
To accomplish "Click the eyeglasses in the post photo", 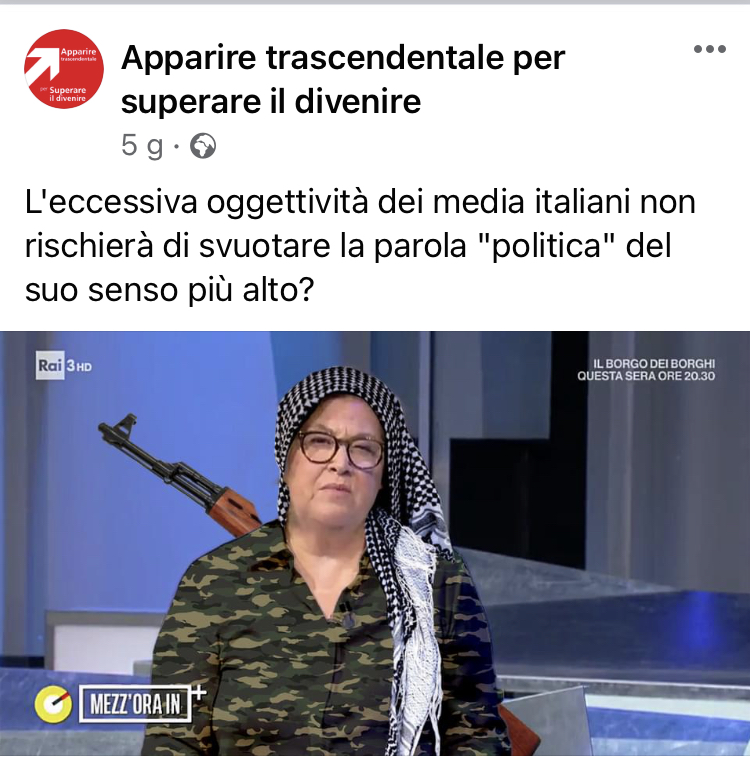I will [340, 449].
